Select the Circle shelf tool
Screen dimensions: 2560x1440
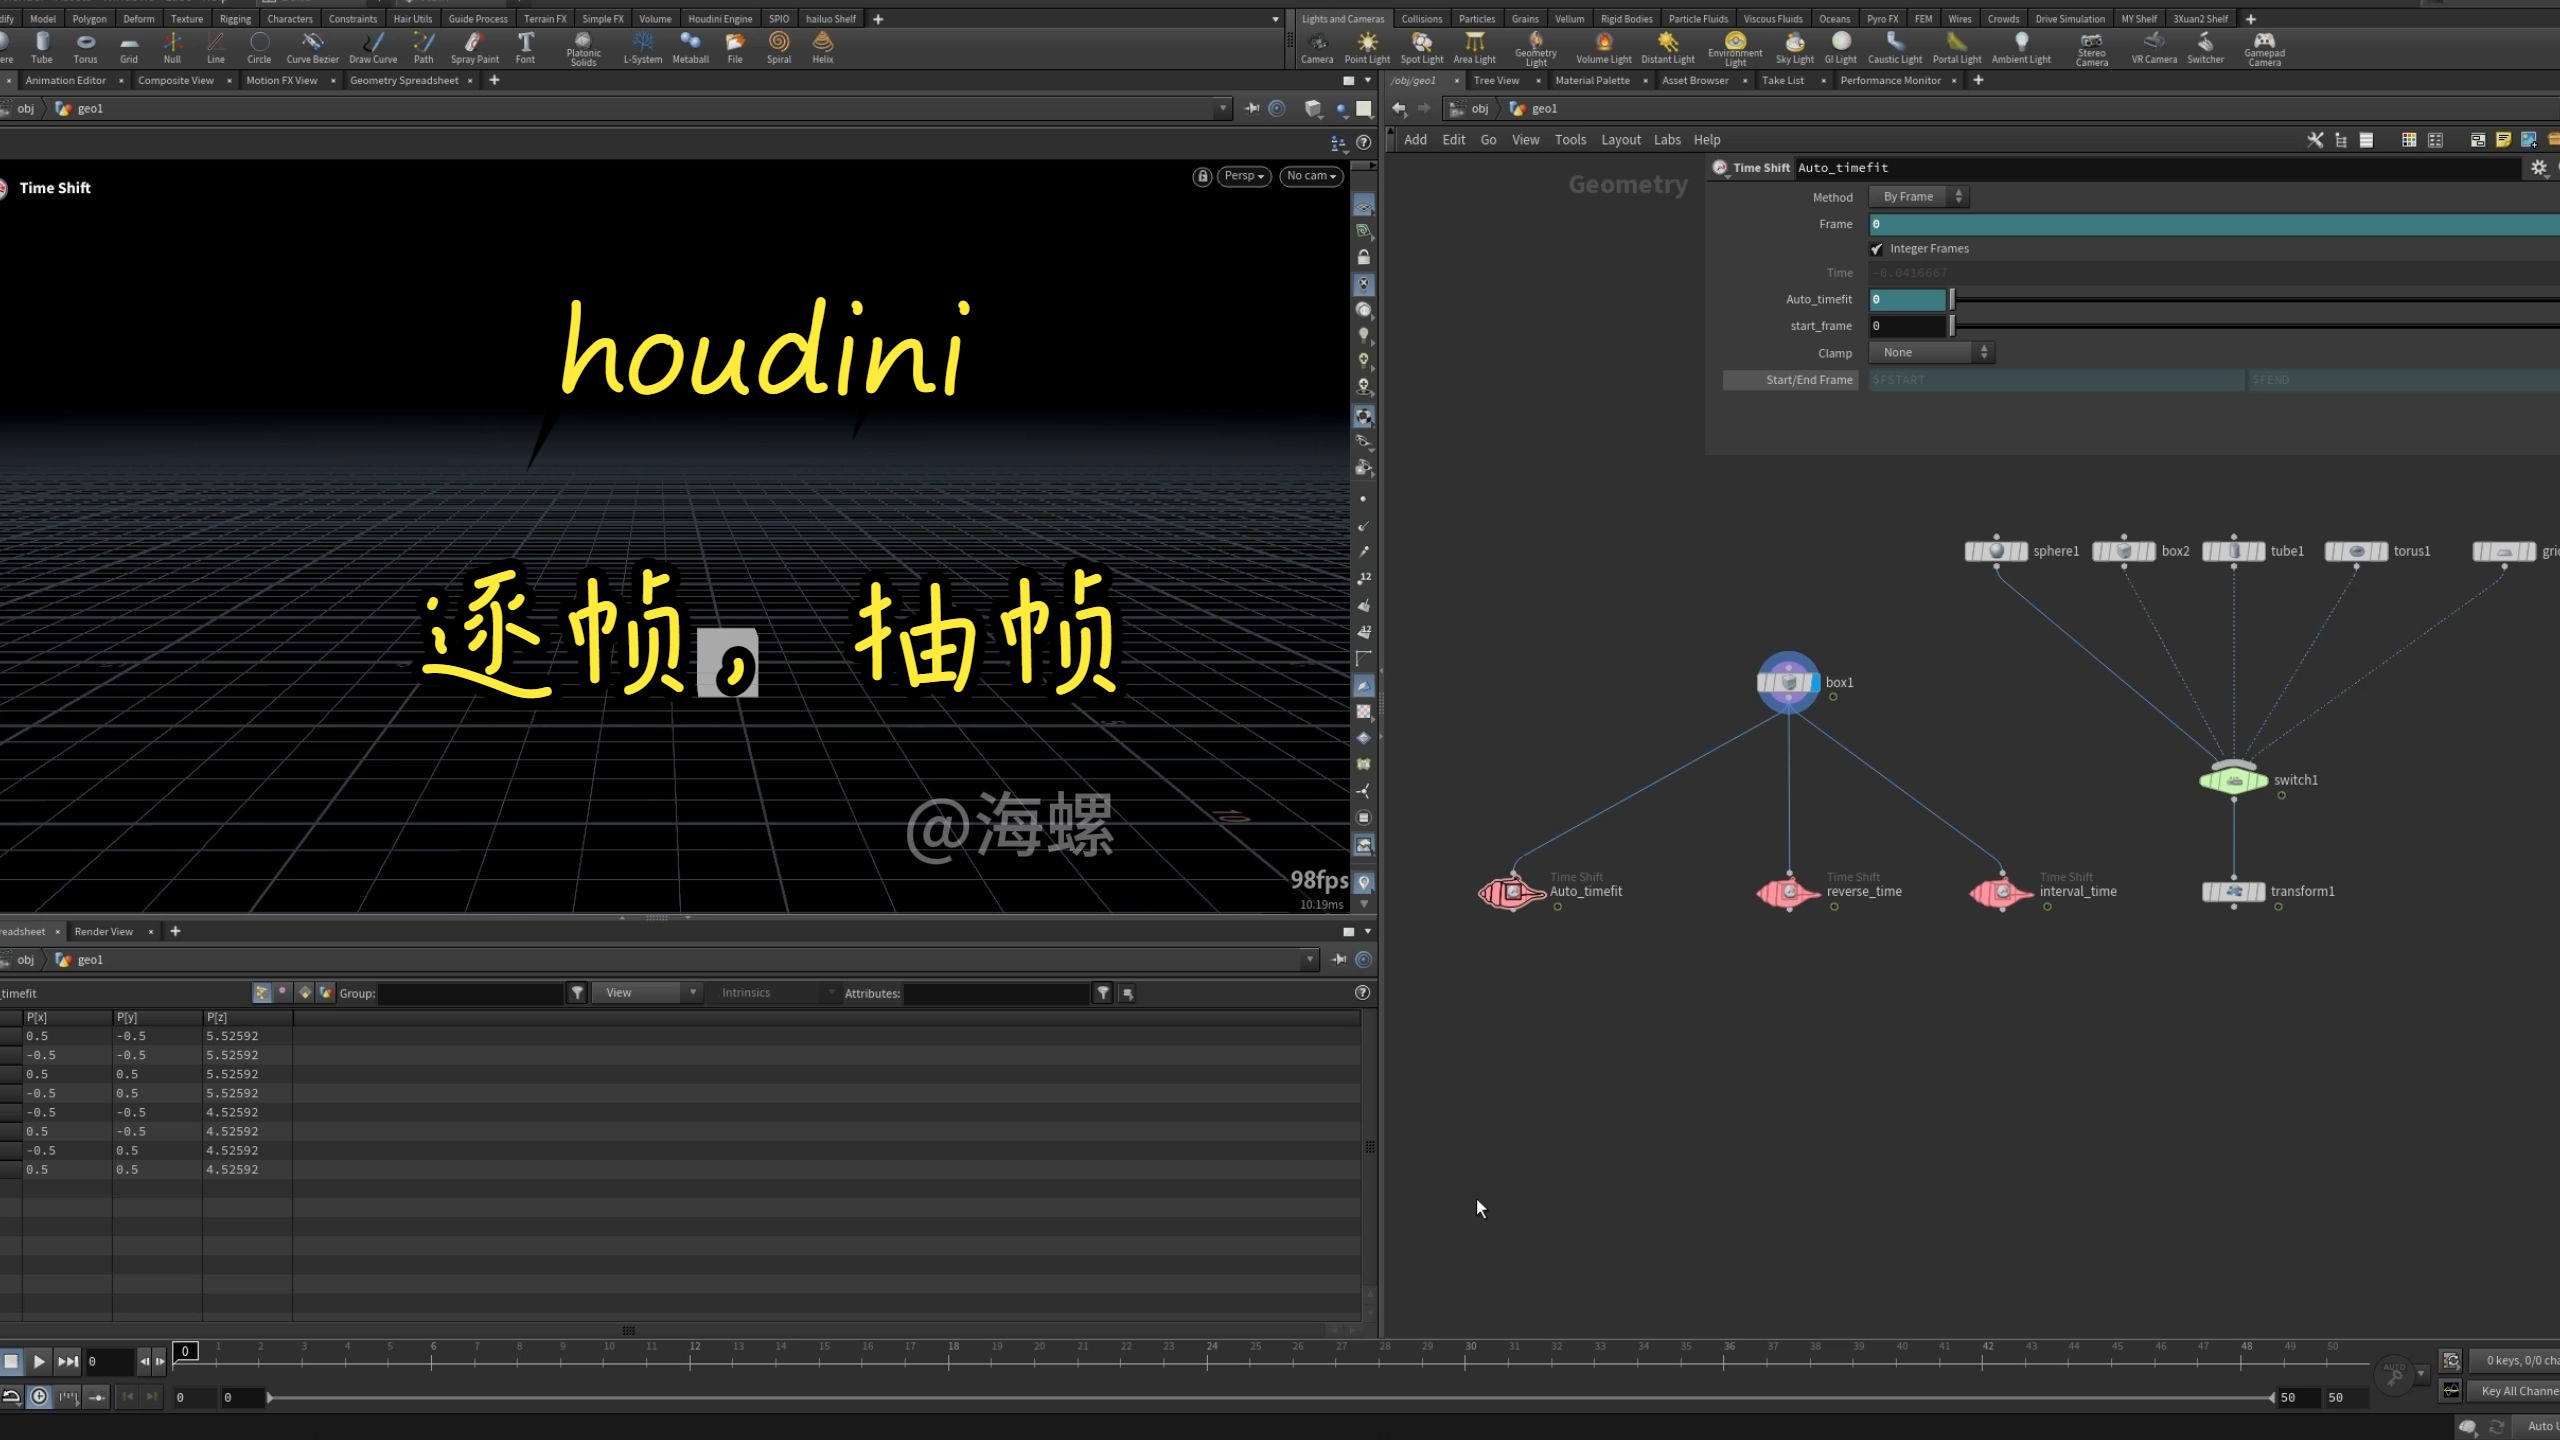259,47
